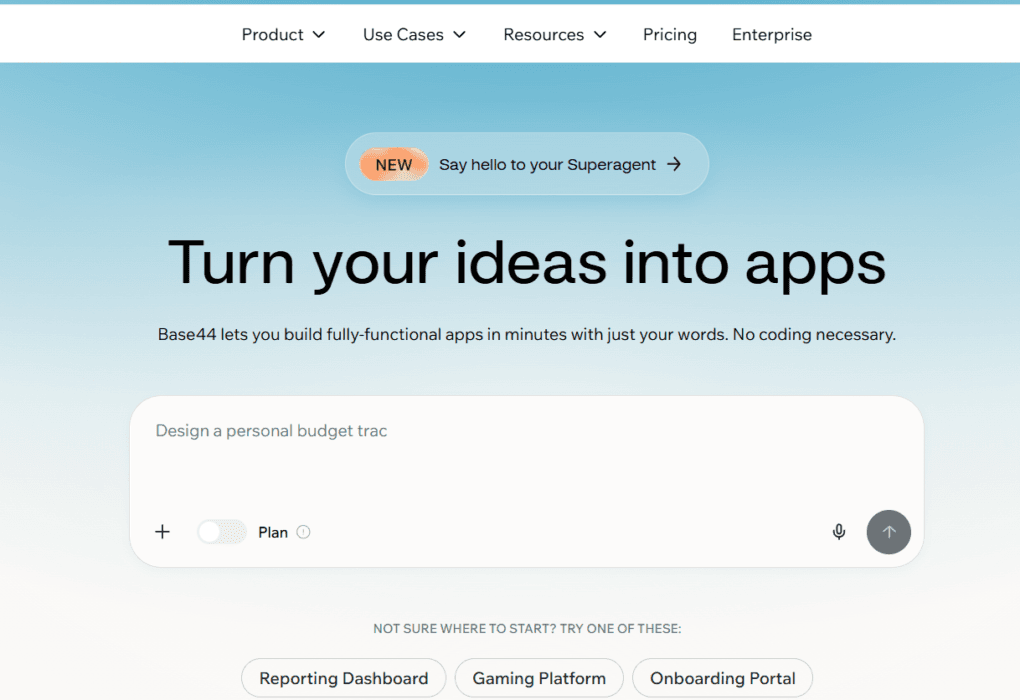The width and height of the screenshot is (1020, 700).
Task: Click the info icon beside Plan
Action: pos(304,532)
